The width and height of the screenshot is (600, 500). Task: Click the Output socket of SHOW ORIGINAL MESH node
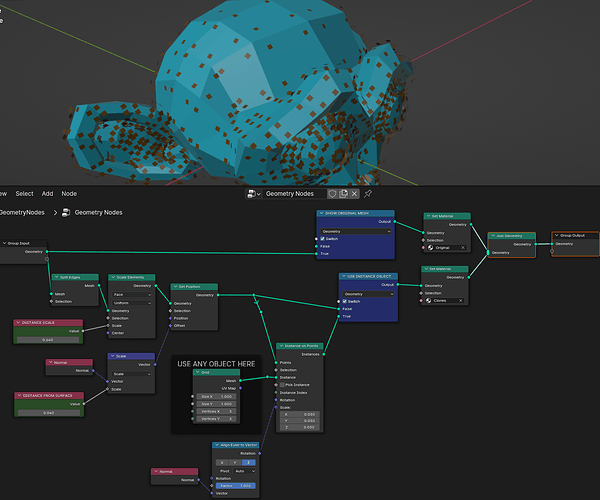[395, 221]
